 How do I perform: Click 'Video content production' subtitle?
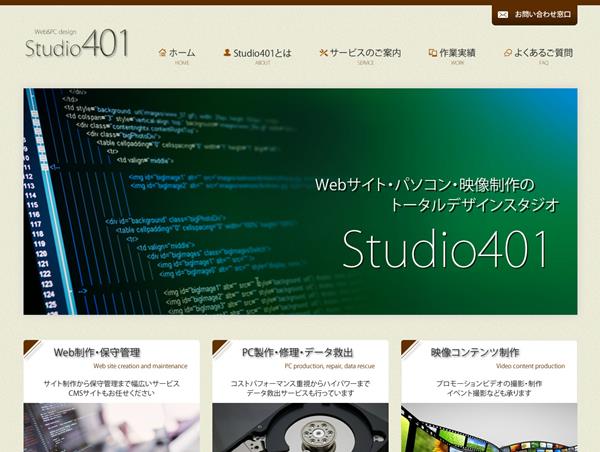(x=530, y=366)
